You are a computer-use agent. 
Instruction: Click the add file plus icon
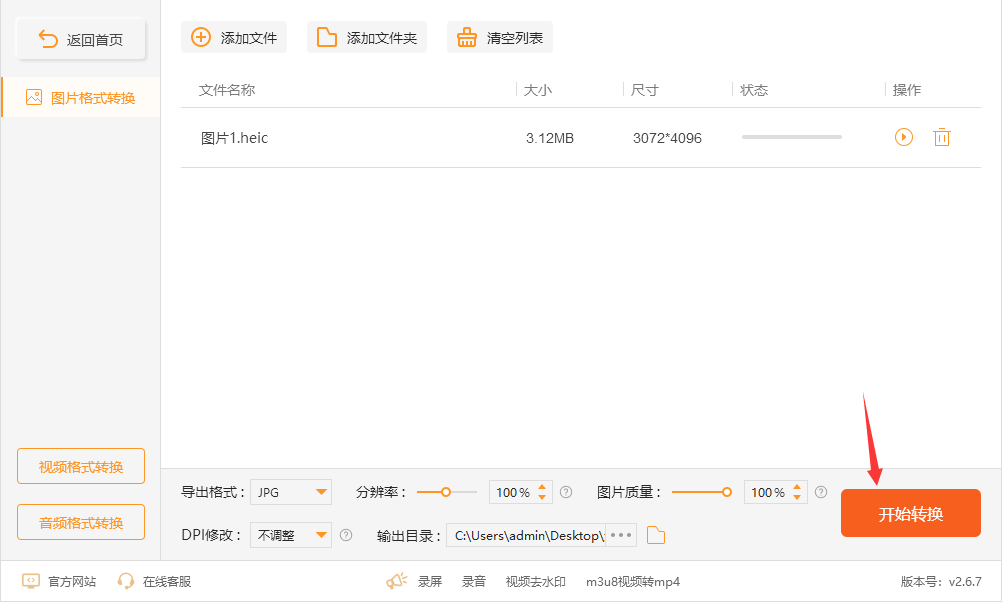point(201,37)
